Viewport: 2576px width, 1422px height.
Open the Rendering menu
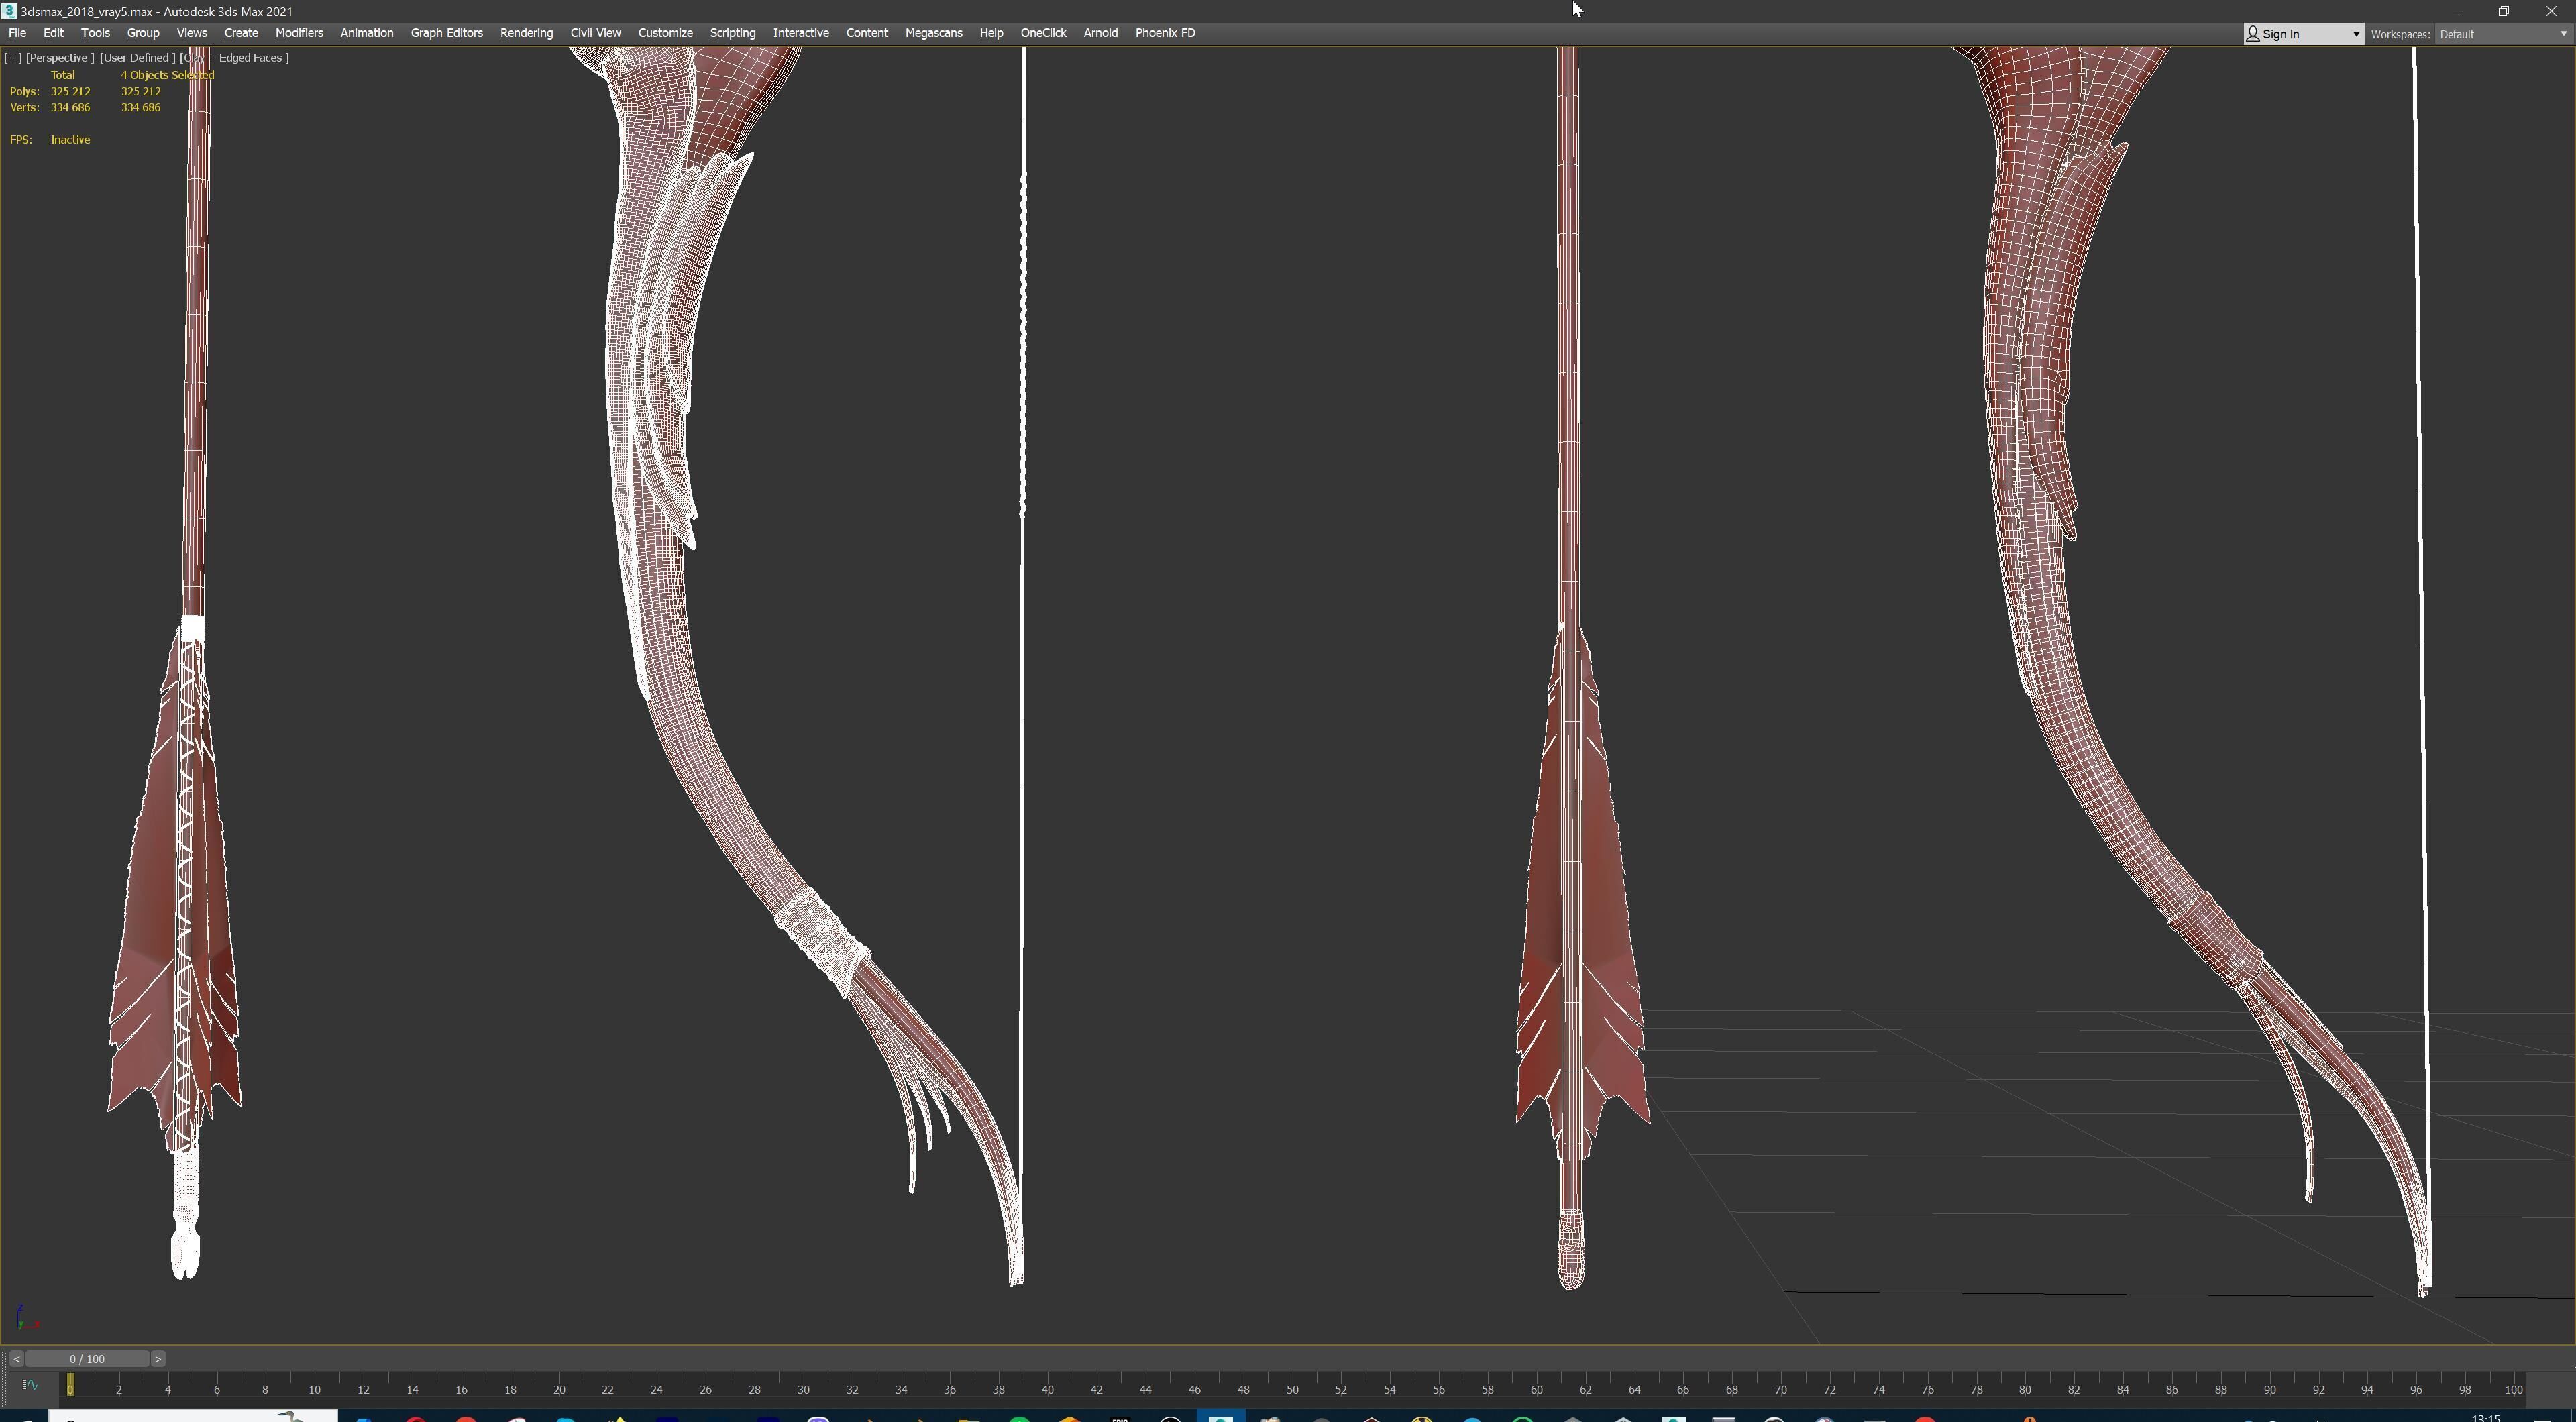[x=526, y=33]
